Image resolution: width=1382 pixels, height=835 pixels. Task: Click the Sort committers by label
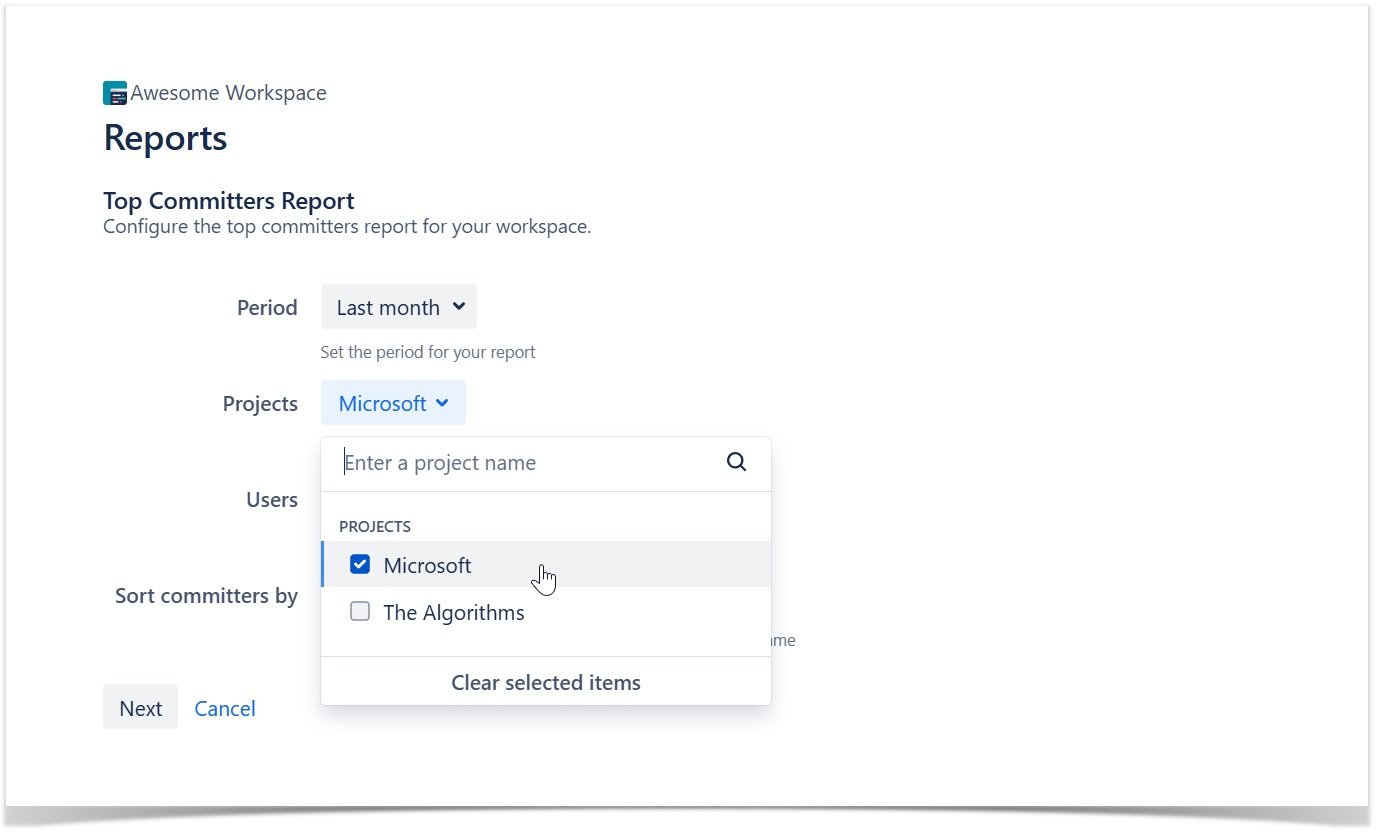206,596
